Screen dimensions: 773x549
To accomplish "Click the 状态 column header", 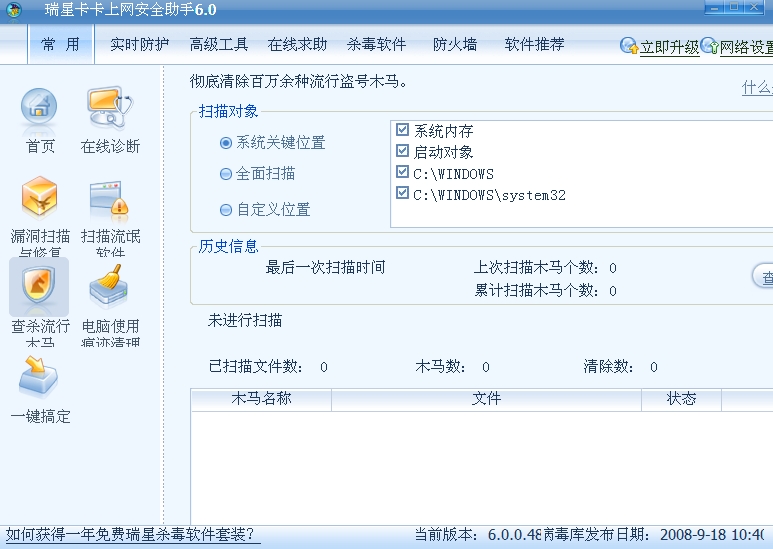I will point(681,399).
